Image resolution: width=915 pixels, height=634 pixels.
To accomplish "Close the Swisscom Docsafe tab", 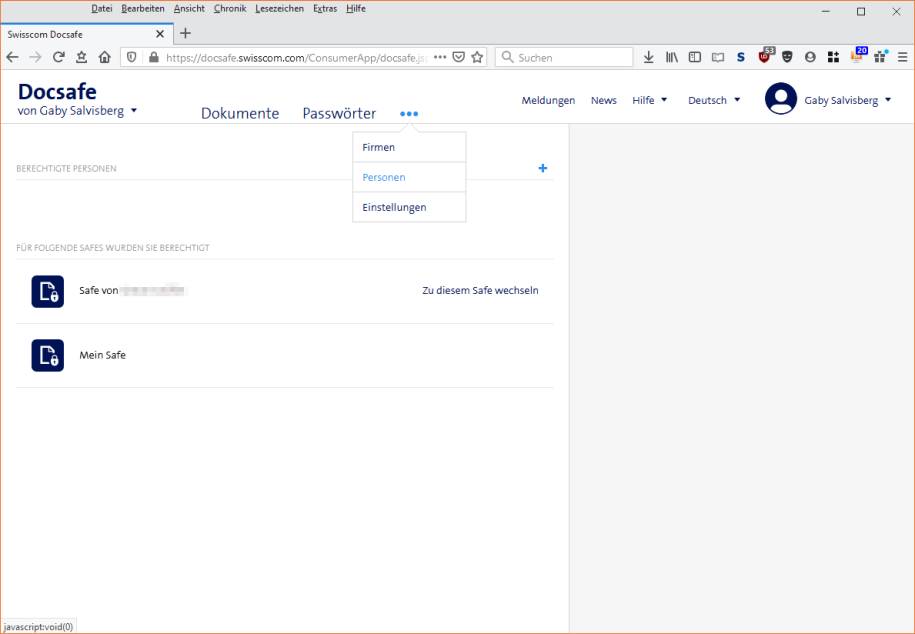I will [160, 34].
